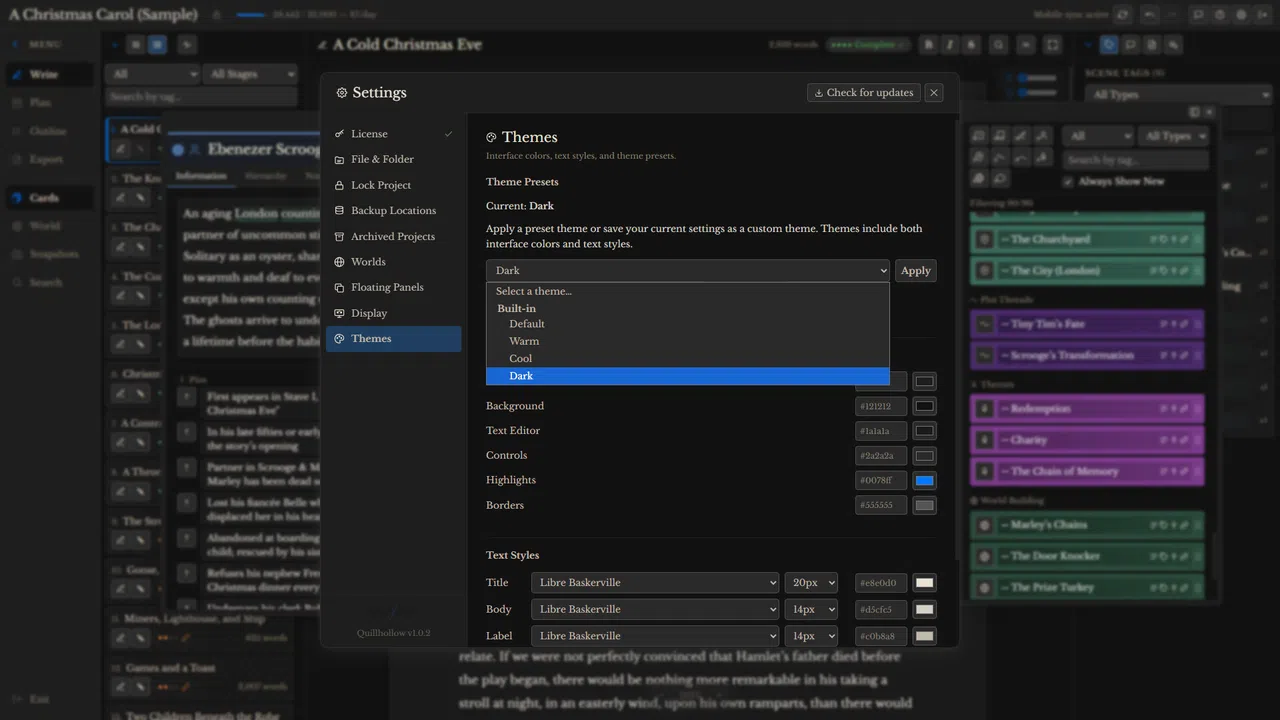This screenshot has width=1280, height=720.
Task: Open the Highlights blue color swatch
Action: [x=925, y=481]
